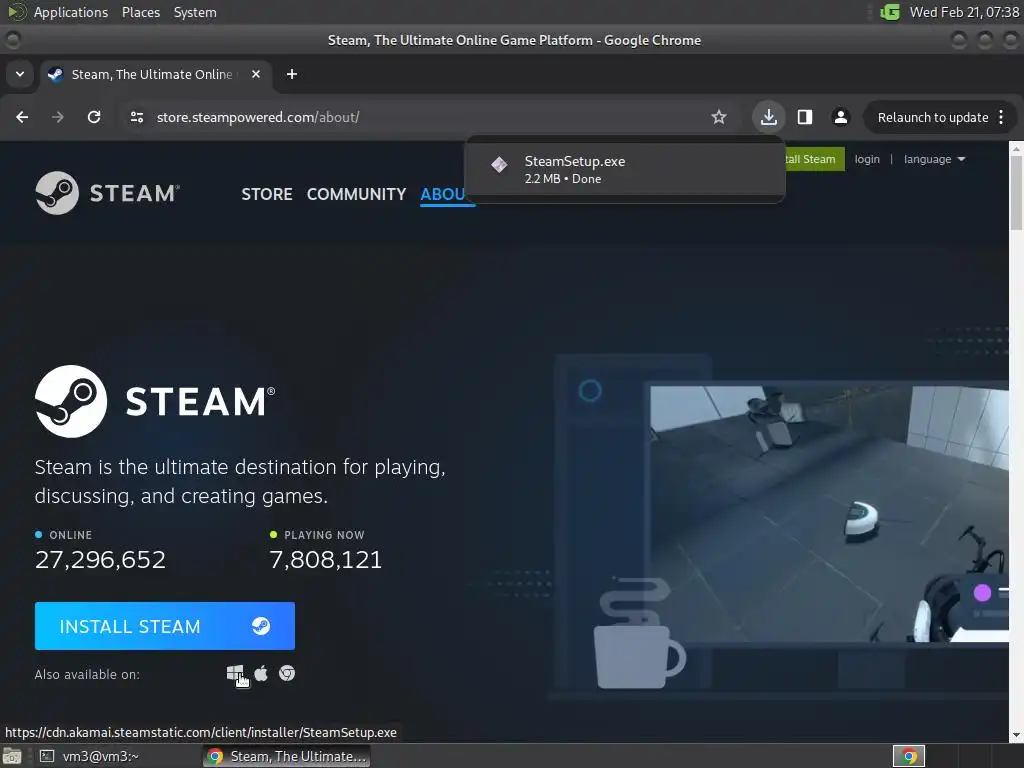Open the Chrome downloads icon
The width and height of the screenshot is (1024, 768).
point(769,117)
